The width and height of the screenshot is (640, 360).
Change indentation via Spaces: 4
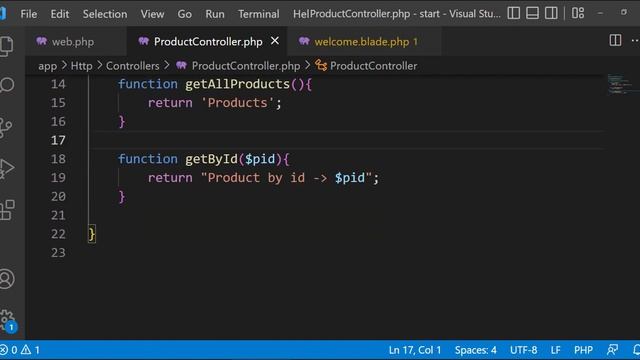pyautogui.click(x=476, y=350)
